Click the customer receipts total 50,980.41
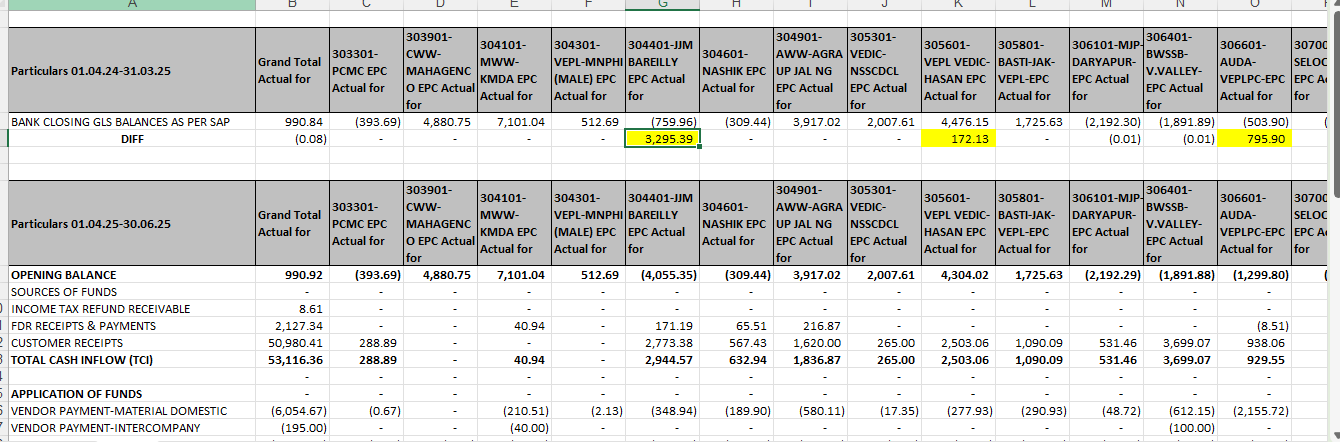This screenshot has height=442, width=1340. coord(288,343)
